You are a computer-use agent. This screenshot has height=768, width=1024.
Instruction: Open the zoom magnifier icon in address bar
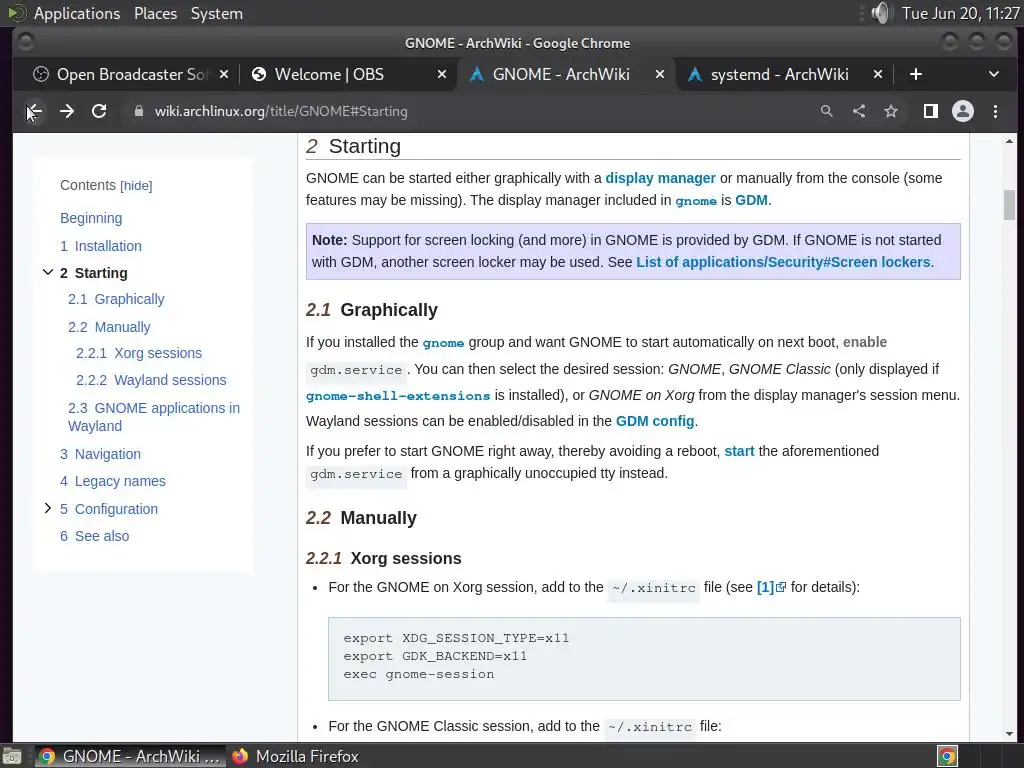click(x=827, y=112)
